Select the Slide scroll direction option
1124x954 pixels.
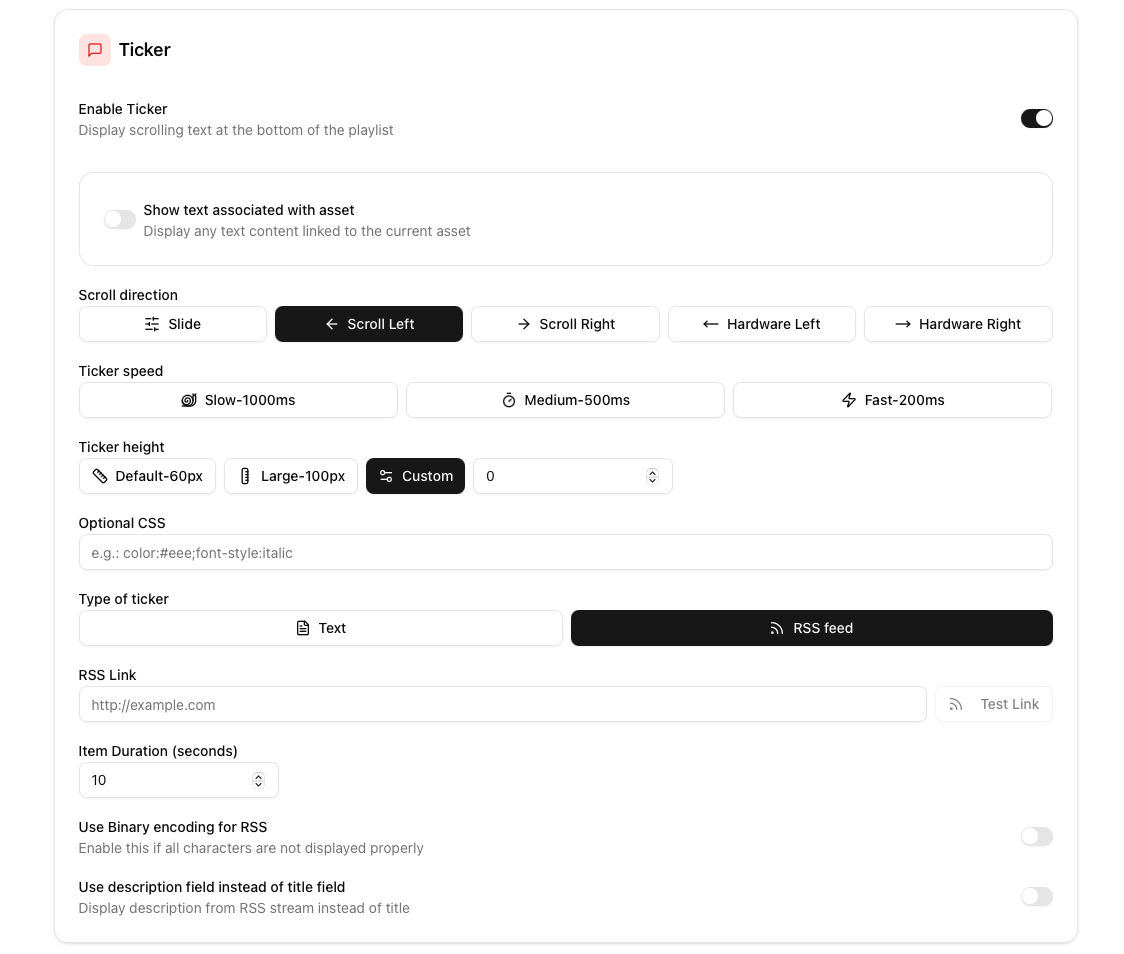173,324
